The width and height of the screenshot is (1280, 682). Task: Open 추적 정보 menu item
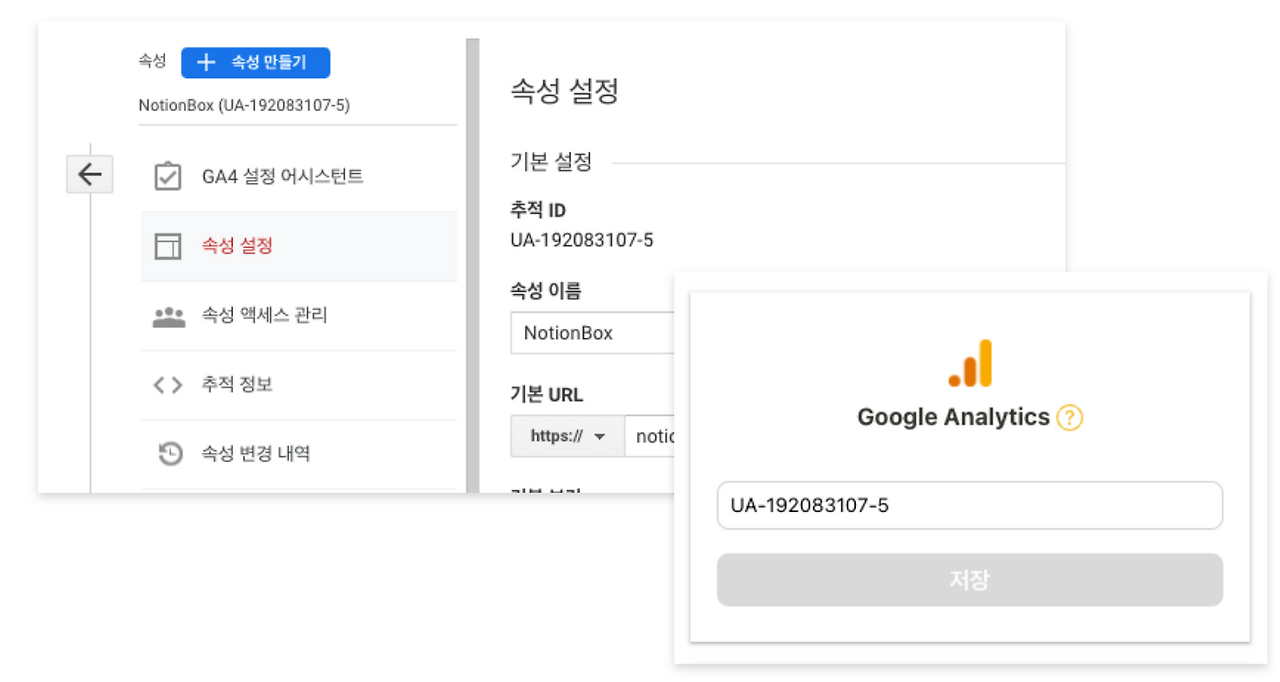tap(299, 385)
